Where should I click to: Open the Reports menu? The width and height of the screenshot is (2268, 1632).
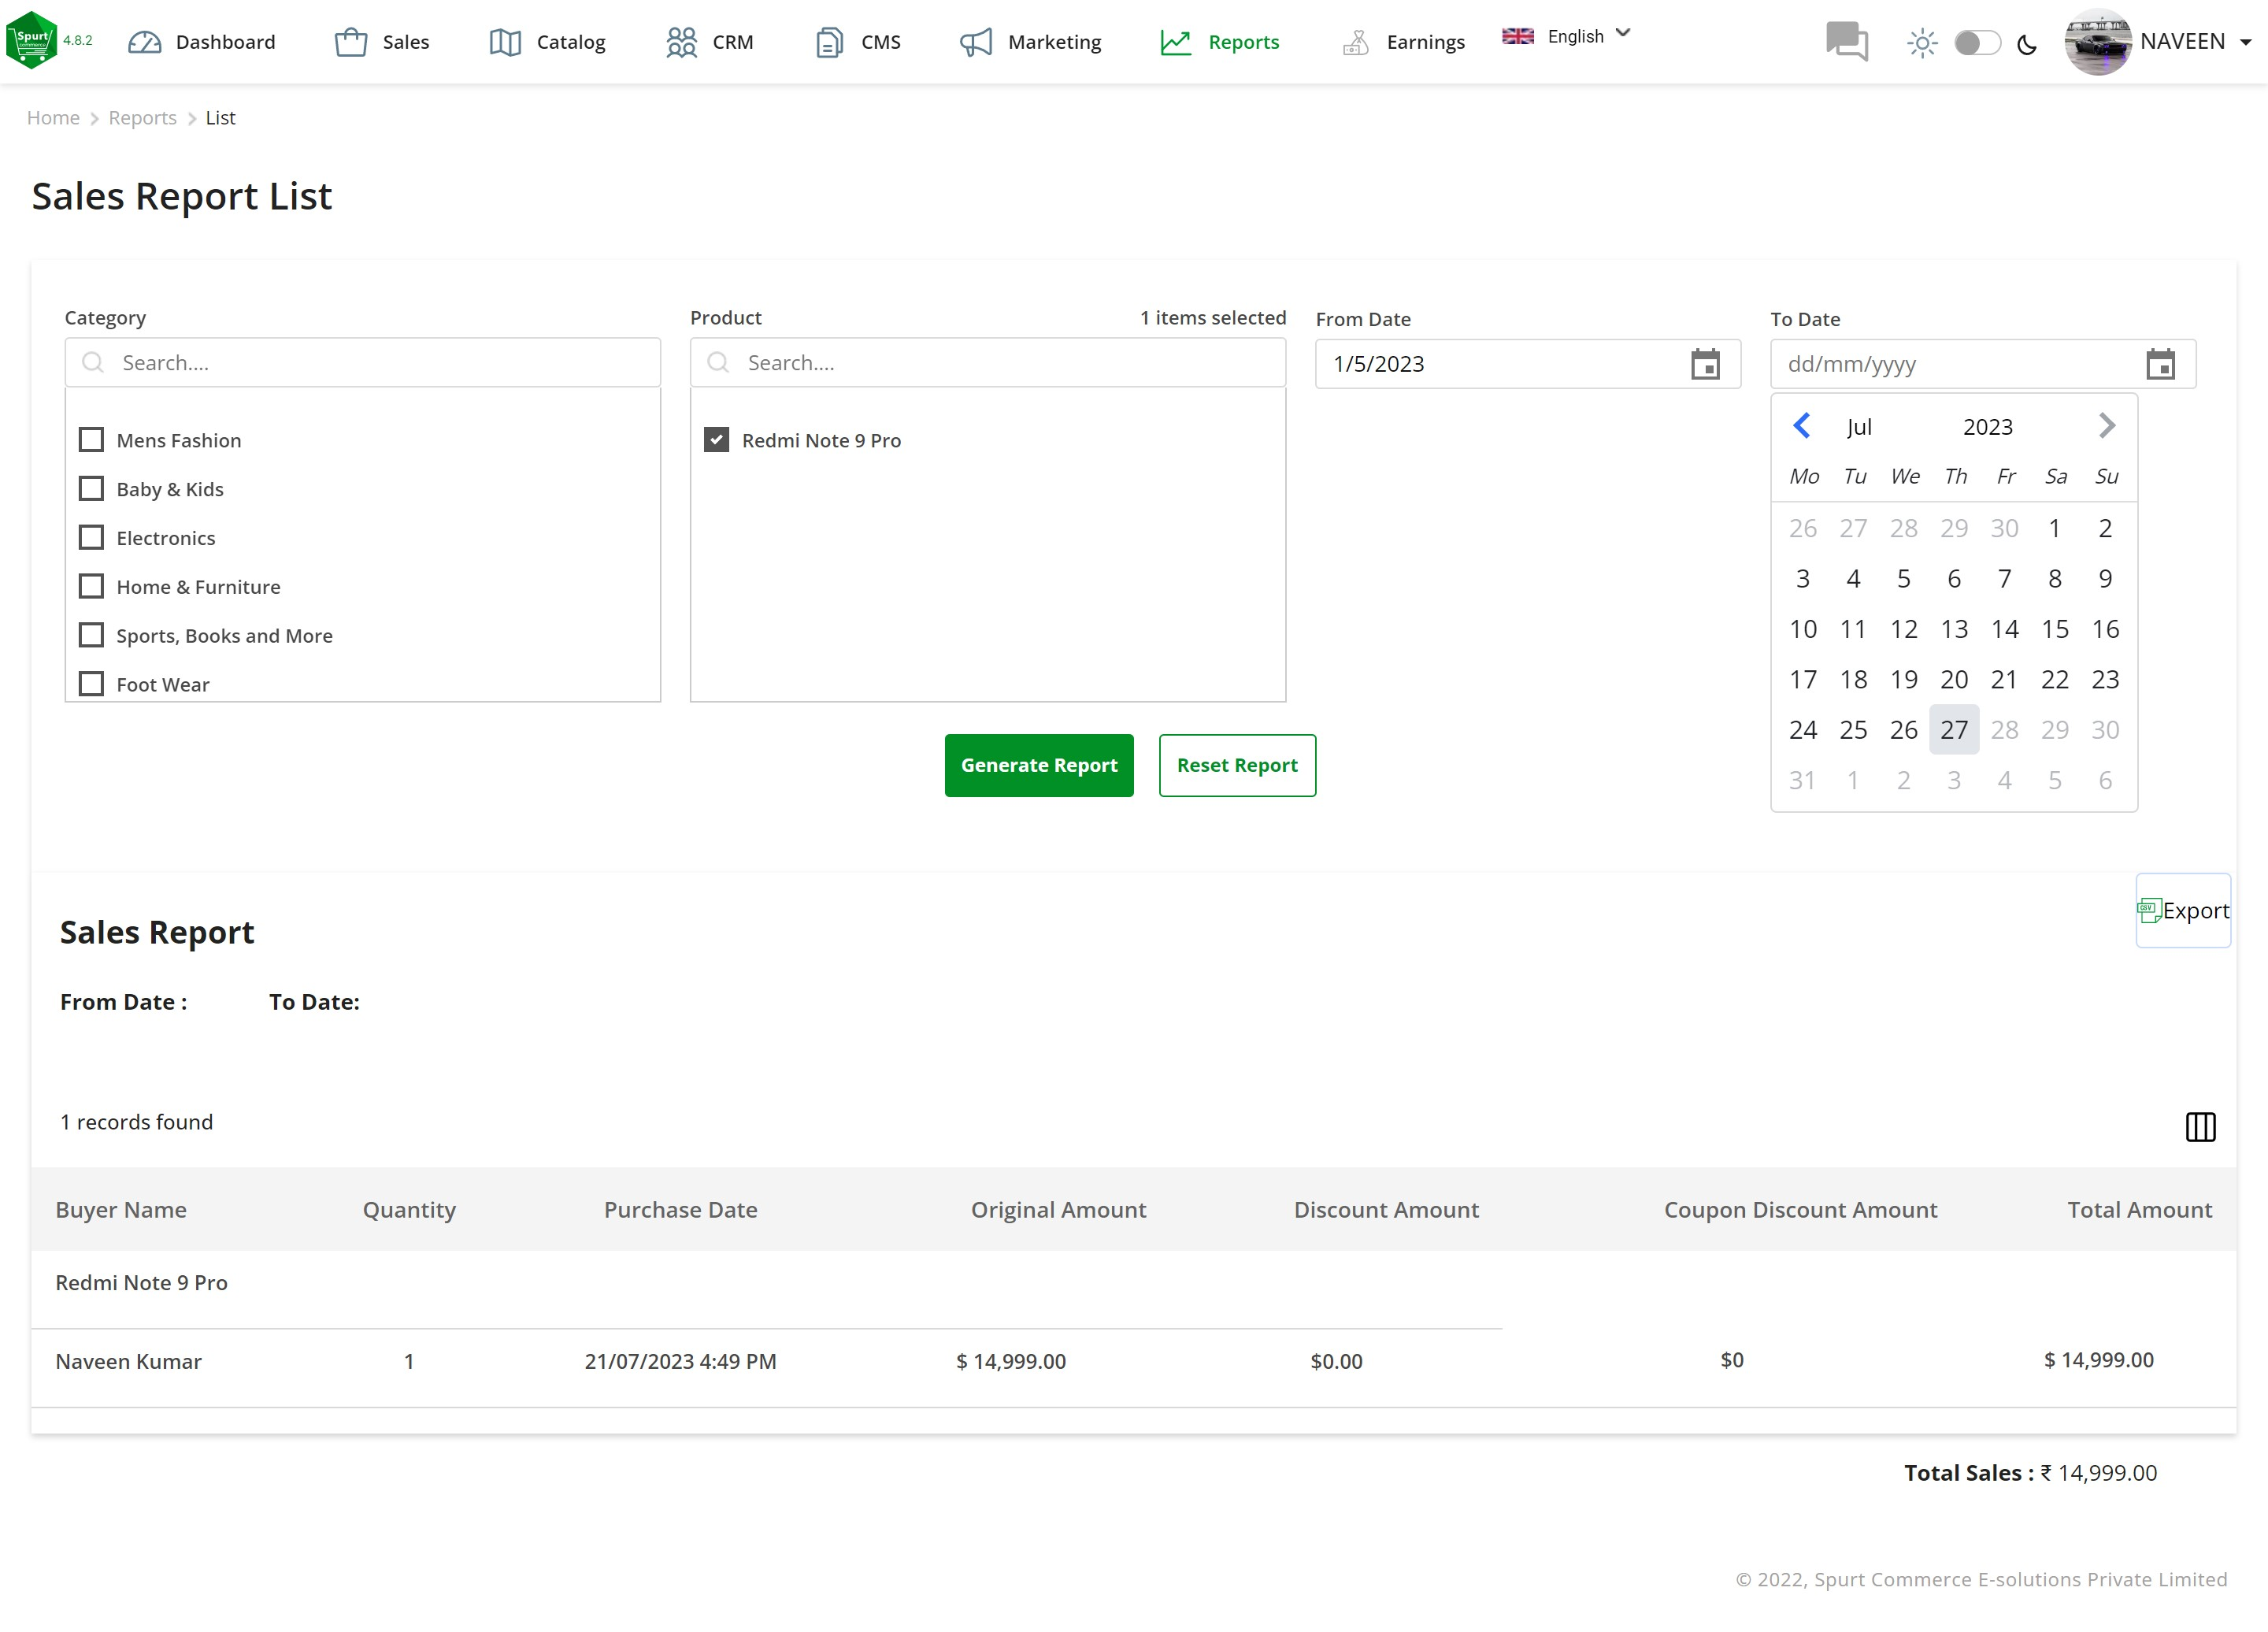pyautogui.click(x=1219, y=42)
